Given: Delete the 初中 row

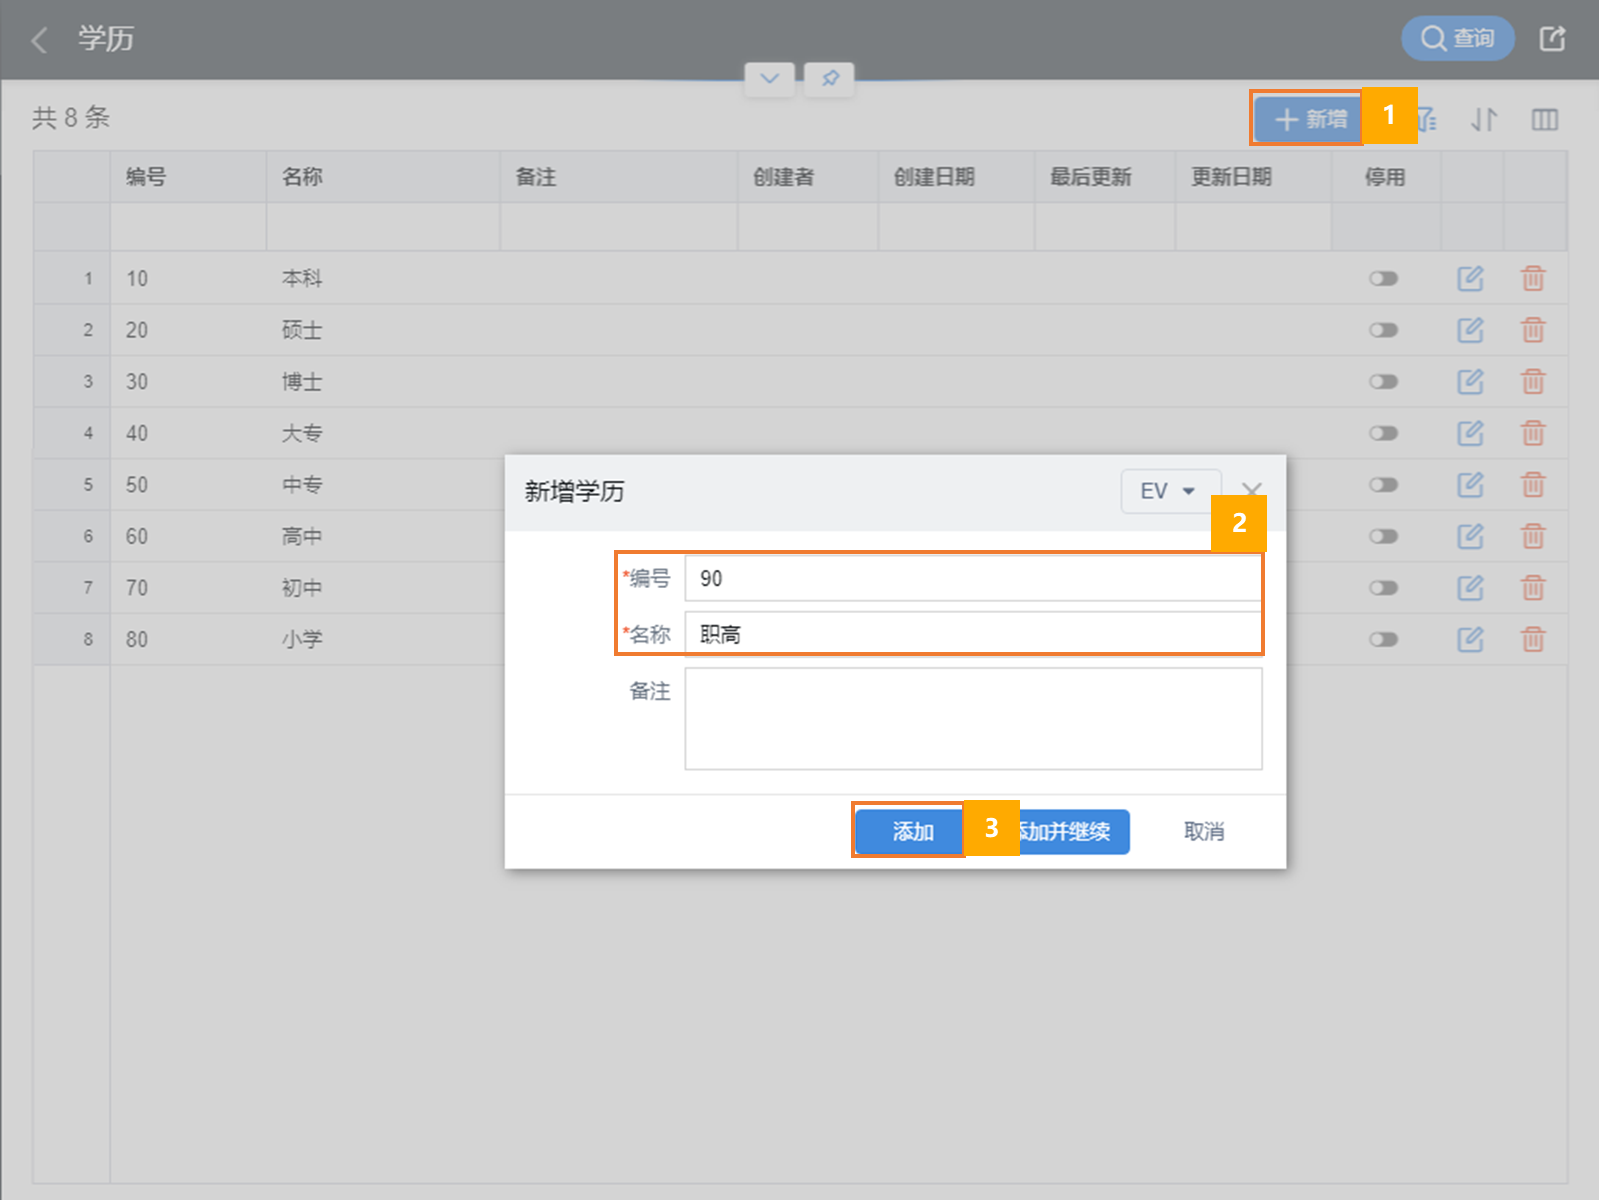Looking at the screenshot, I should 1533,588.
